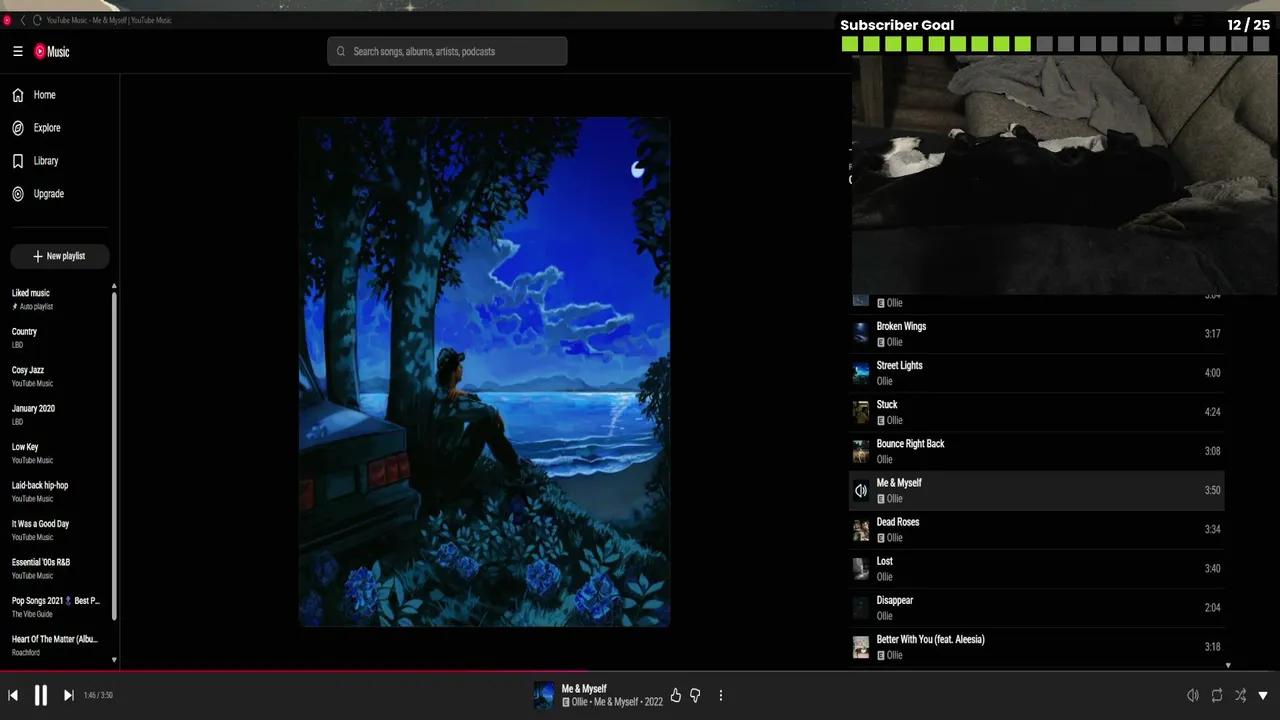This screenshot has height=720, width=1280.
Task: Click the YouTube Music logo
Action: pyautogui.click(x=52, y=51)
